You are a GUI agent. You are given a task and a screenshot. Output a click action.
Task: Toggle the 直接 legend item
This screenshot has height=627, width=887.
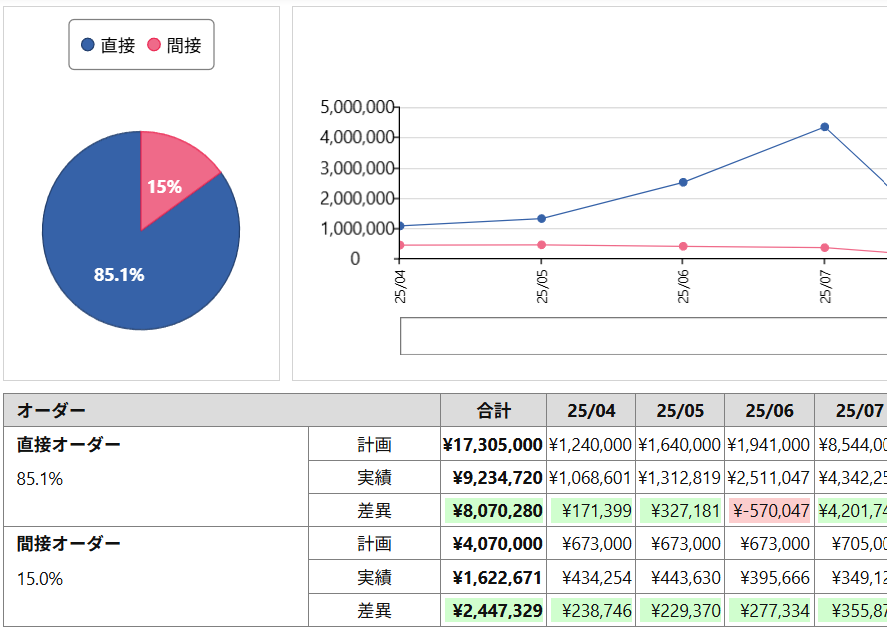tap(108, 45)
